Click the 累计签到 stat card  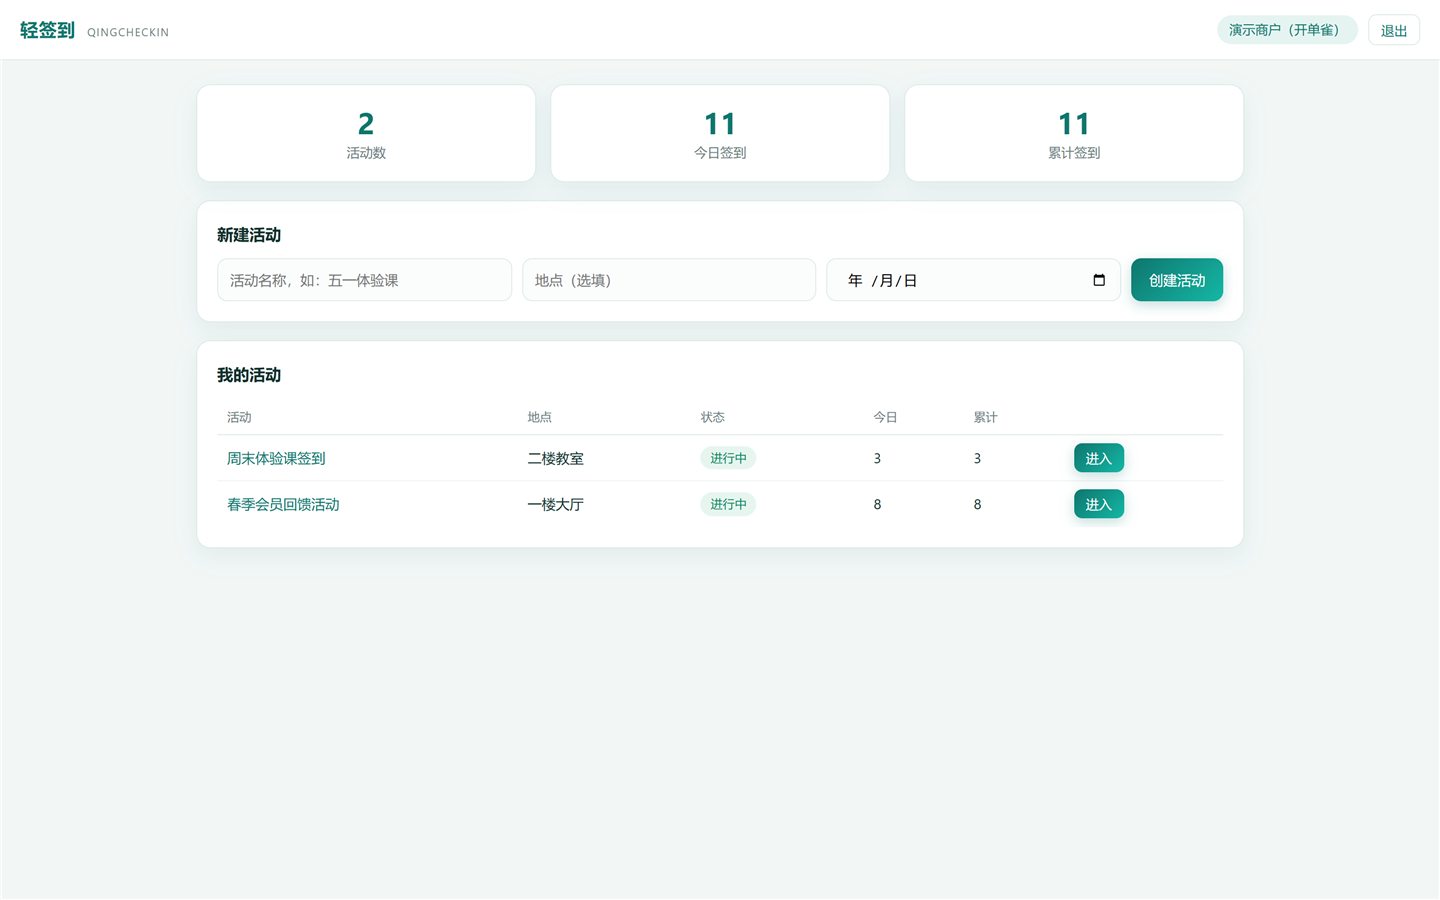(1074, 133)
